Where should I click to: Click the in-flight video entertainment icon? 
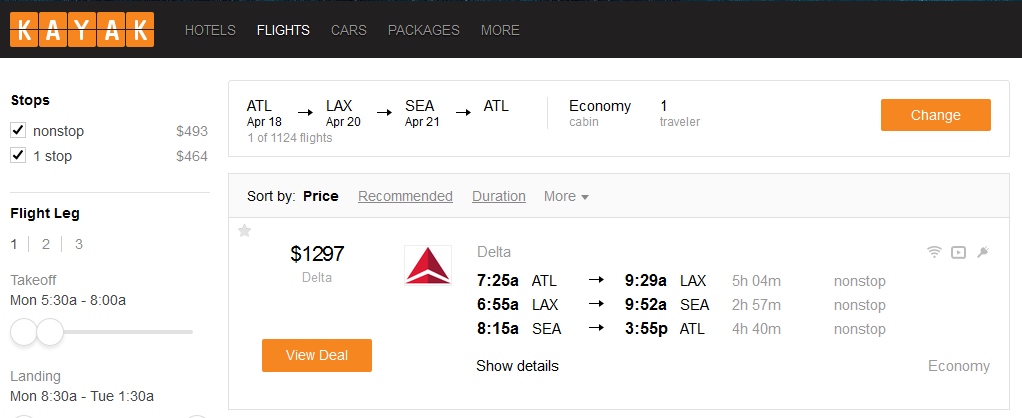[x=958, y=252]
